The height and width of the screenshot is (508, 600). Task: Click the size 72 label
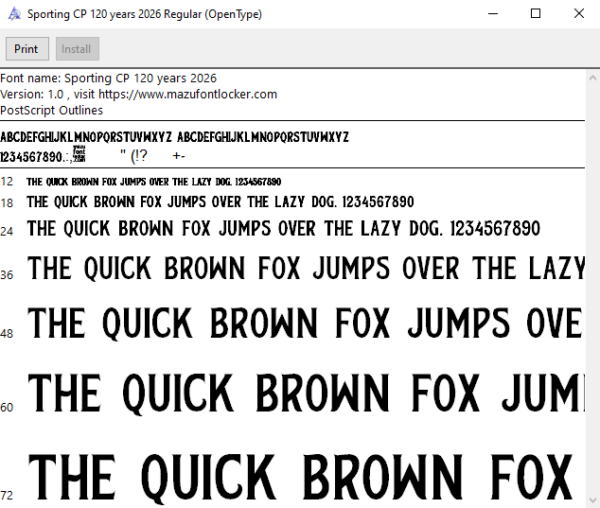click(x=7, y=495)
